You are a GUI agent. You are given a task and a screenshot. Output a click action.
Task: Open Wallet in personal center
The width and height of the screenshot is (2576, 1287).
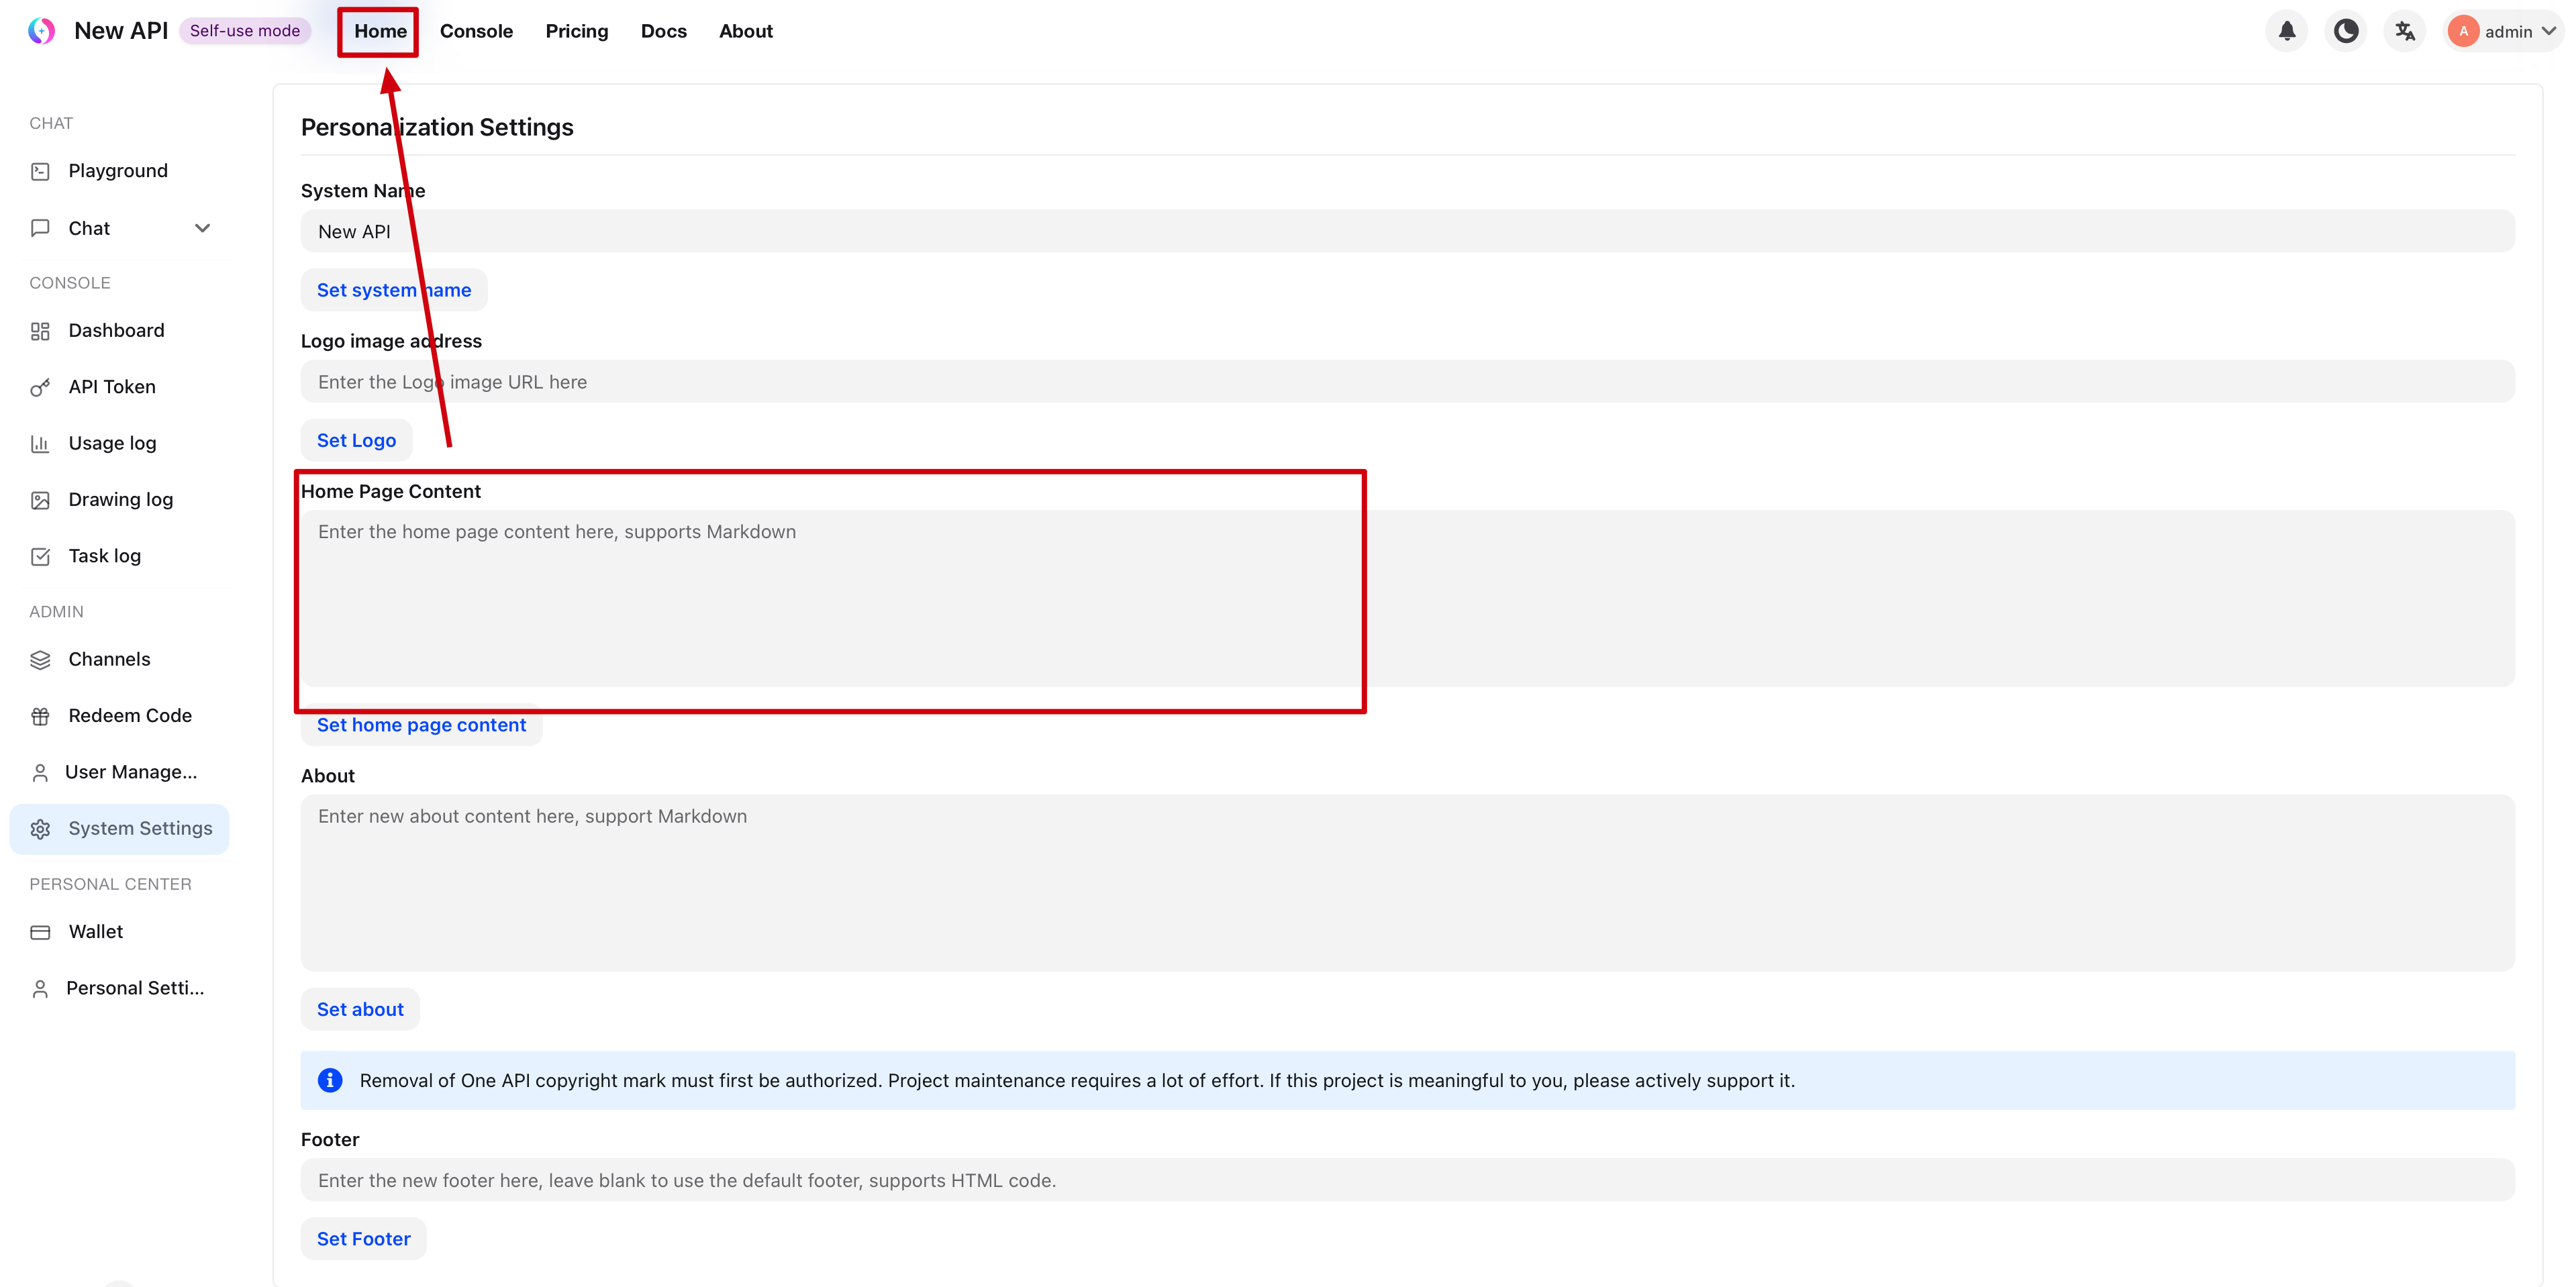(x=95, y=931)
